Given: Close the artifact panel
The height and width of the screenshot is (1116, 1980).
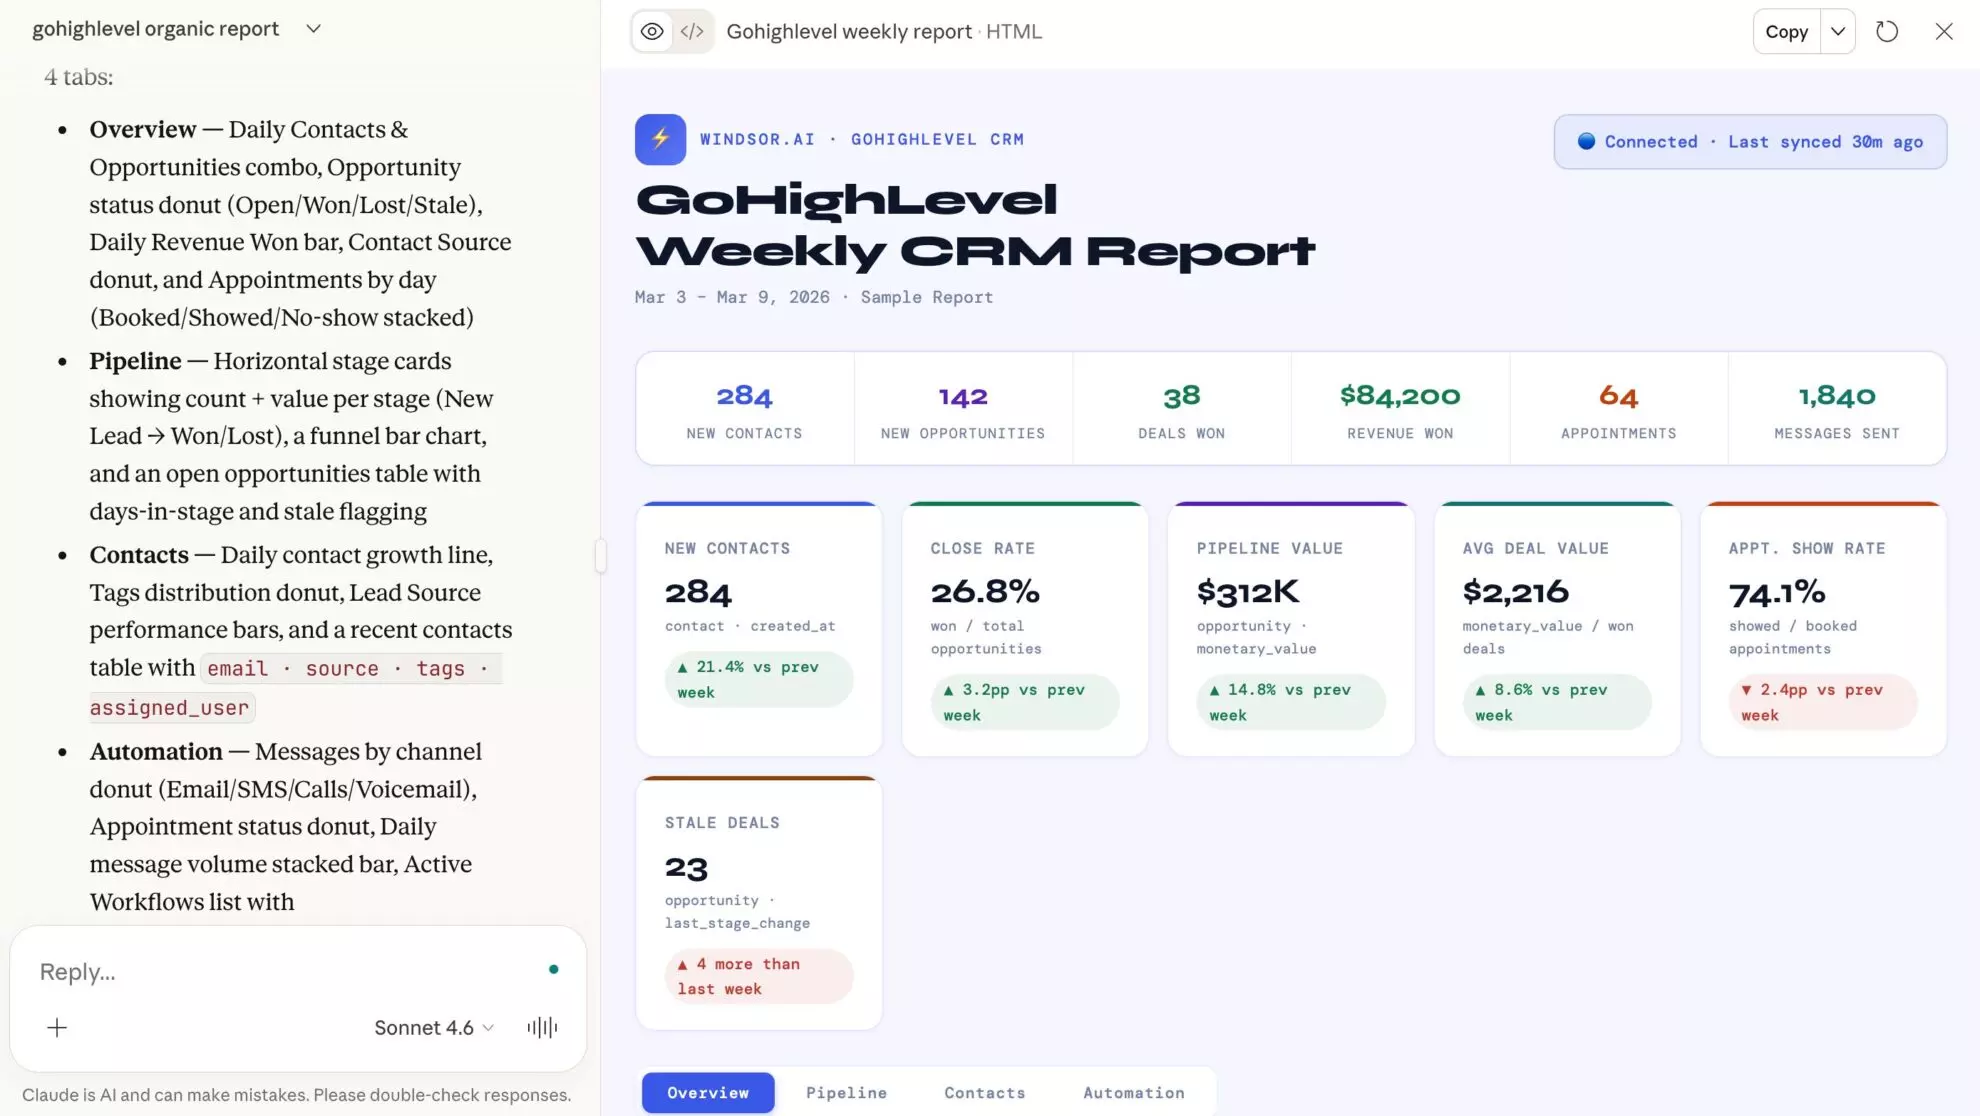Looking at the screenshot, I should (x=1943, y=31).
